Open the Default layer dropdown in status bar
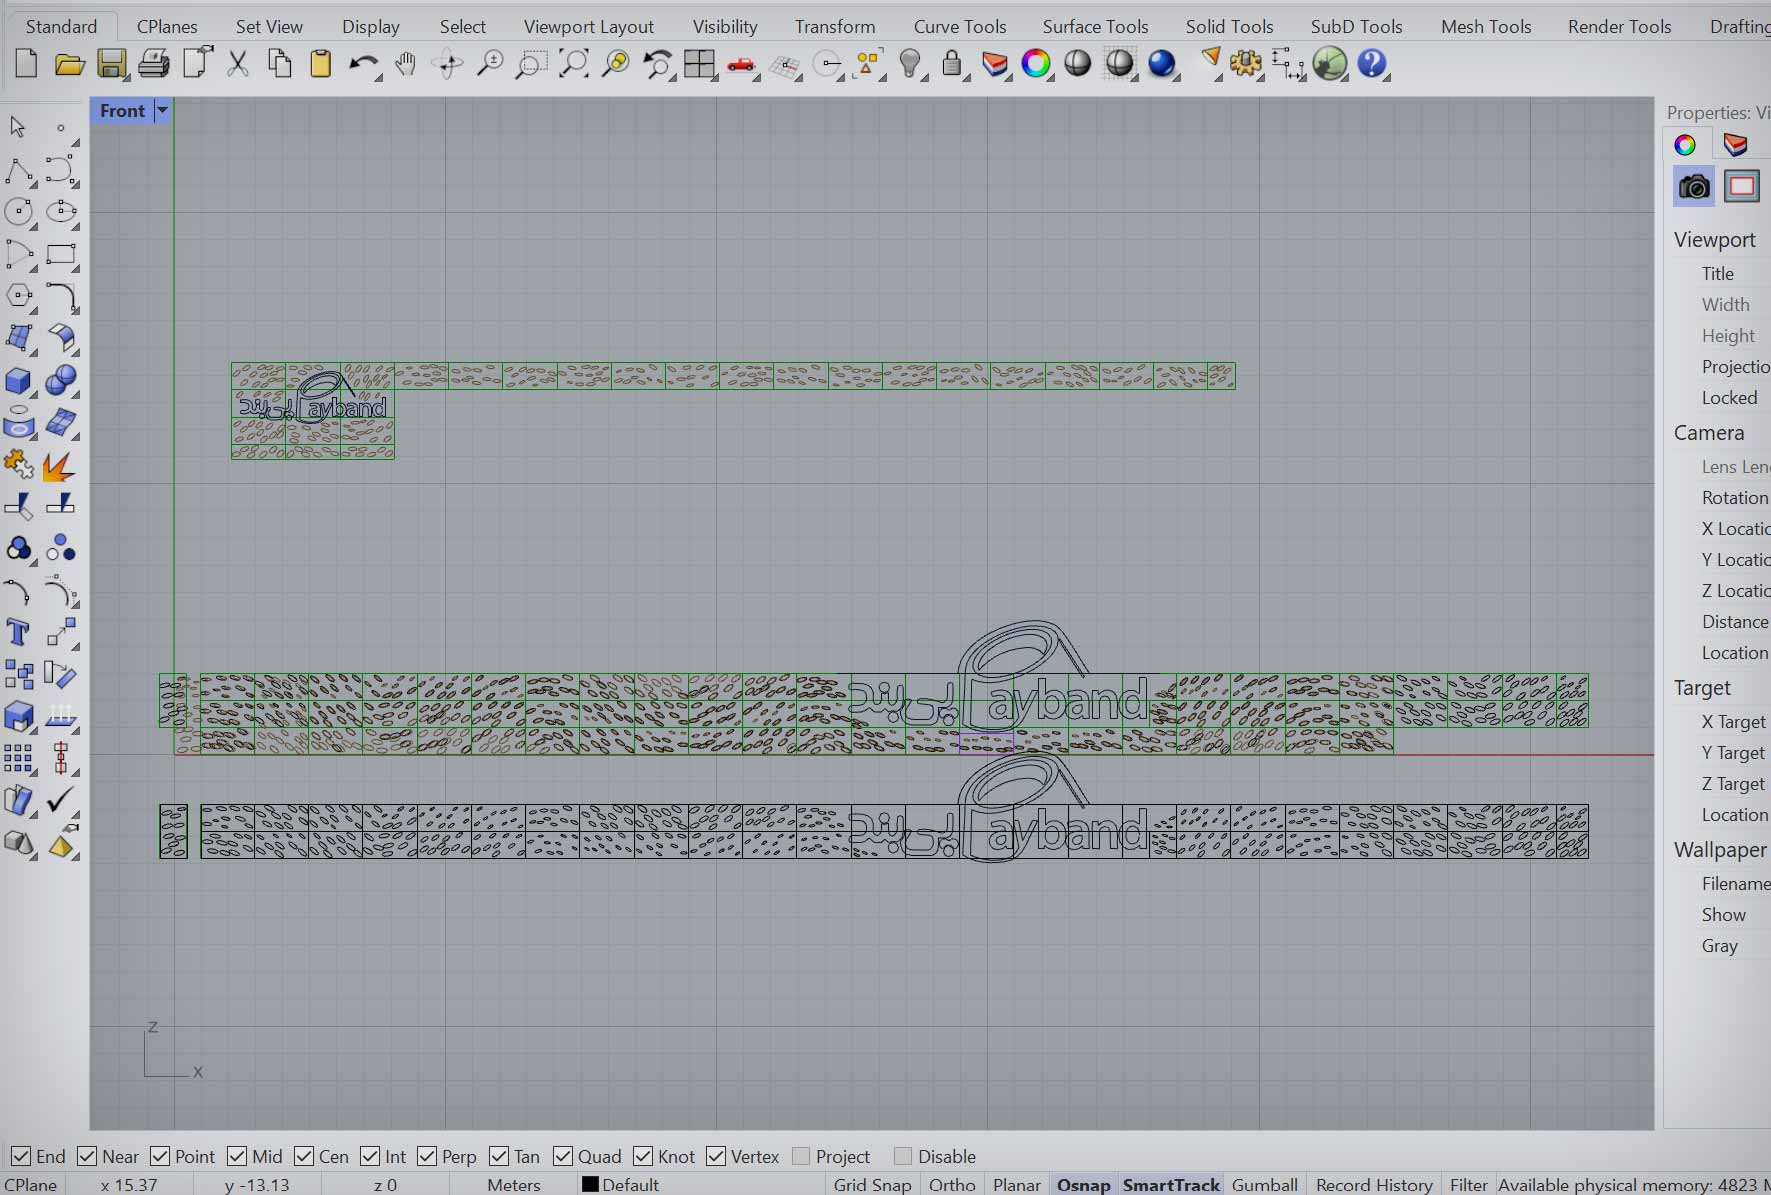1771x1195 pixels. (x=620, y=1185)
